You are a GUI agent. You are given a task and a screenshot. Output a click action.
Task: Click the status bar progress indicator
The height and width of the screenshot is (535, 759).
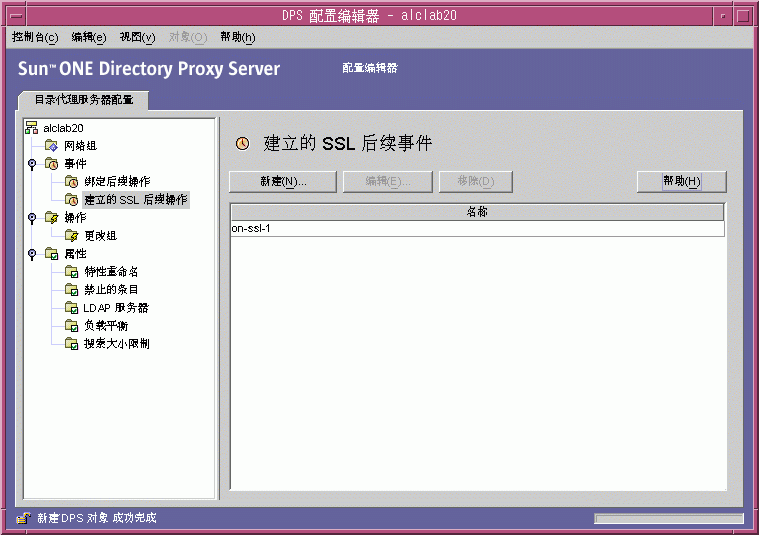[x=669, y=519]
